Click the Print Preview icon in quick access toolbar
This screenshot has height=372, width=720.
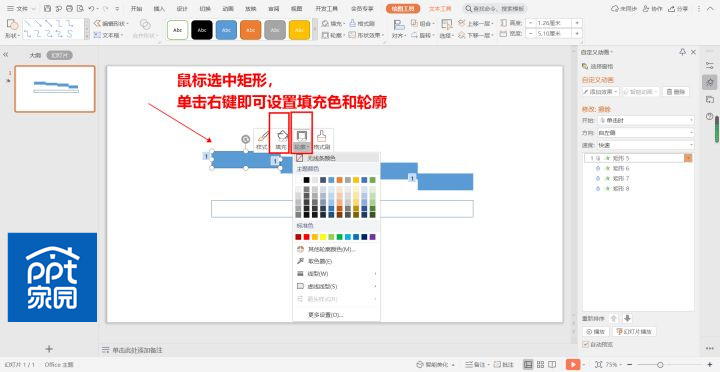click(x=80, y=9)
